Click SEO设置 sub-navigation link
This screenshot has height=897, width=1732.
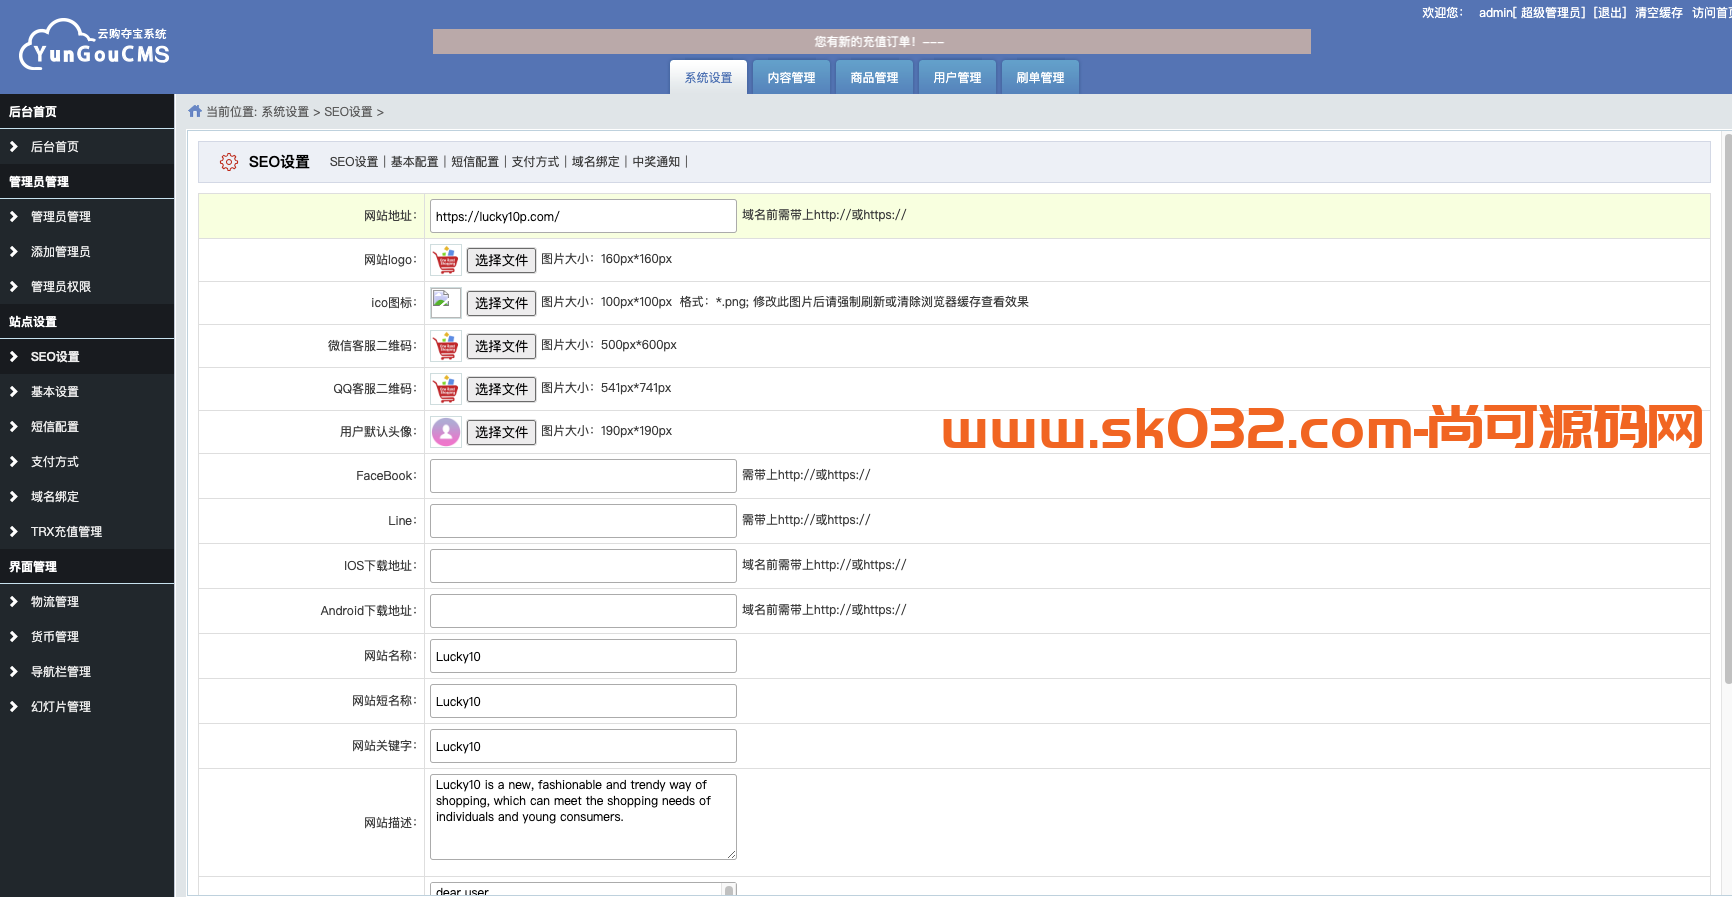tap(354, 162)
